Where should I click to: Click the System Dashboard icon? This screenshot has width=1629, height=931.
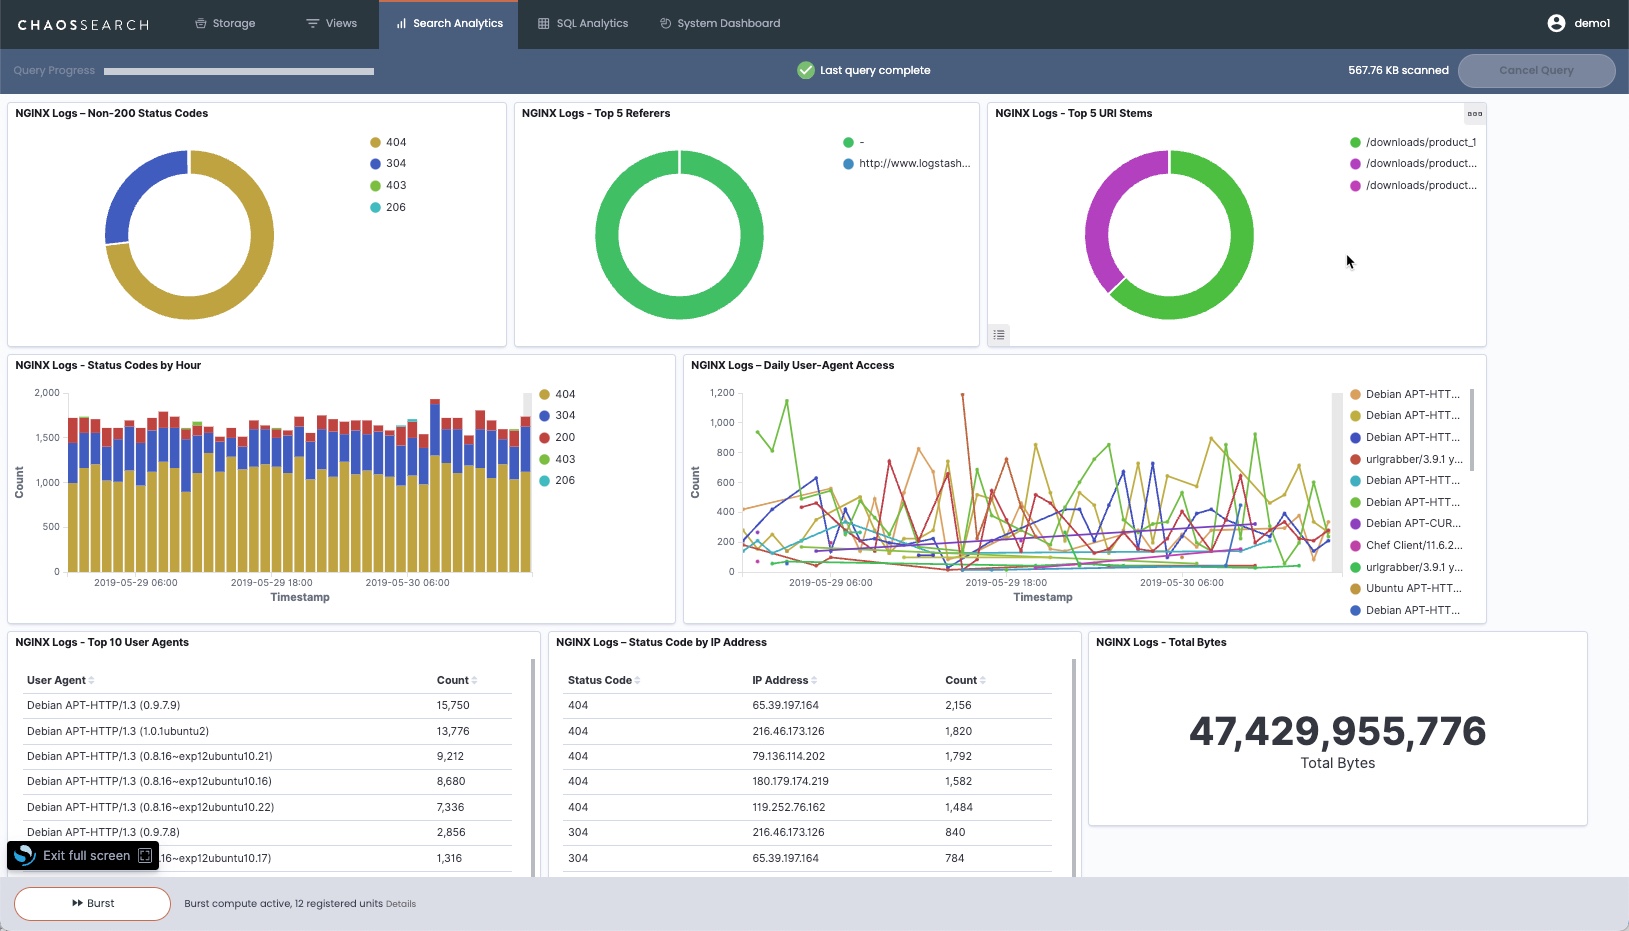(x=665, y=24)
